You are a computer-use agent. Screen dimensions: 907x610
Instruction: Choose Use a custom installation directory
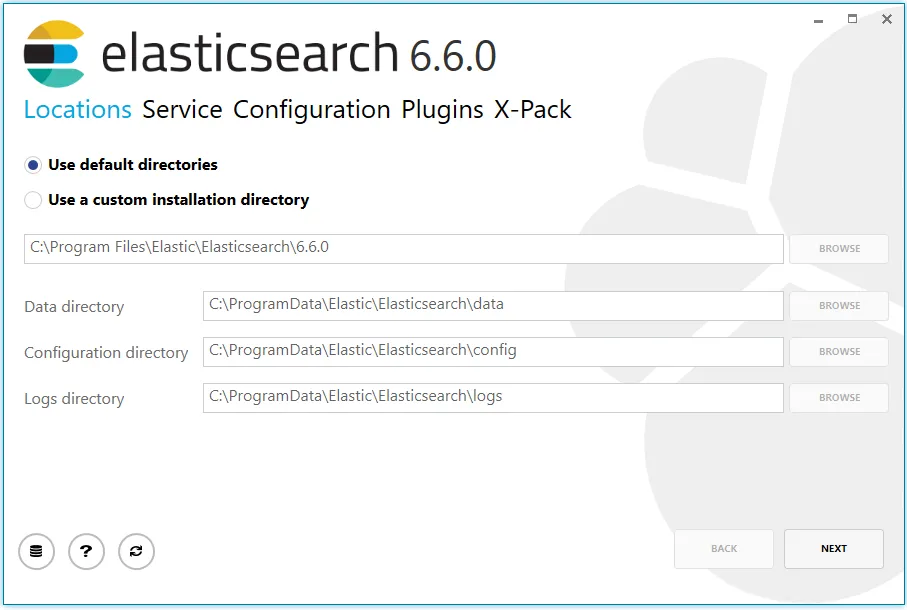click(x=34, y=200)
